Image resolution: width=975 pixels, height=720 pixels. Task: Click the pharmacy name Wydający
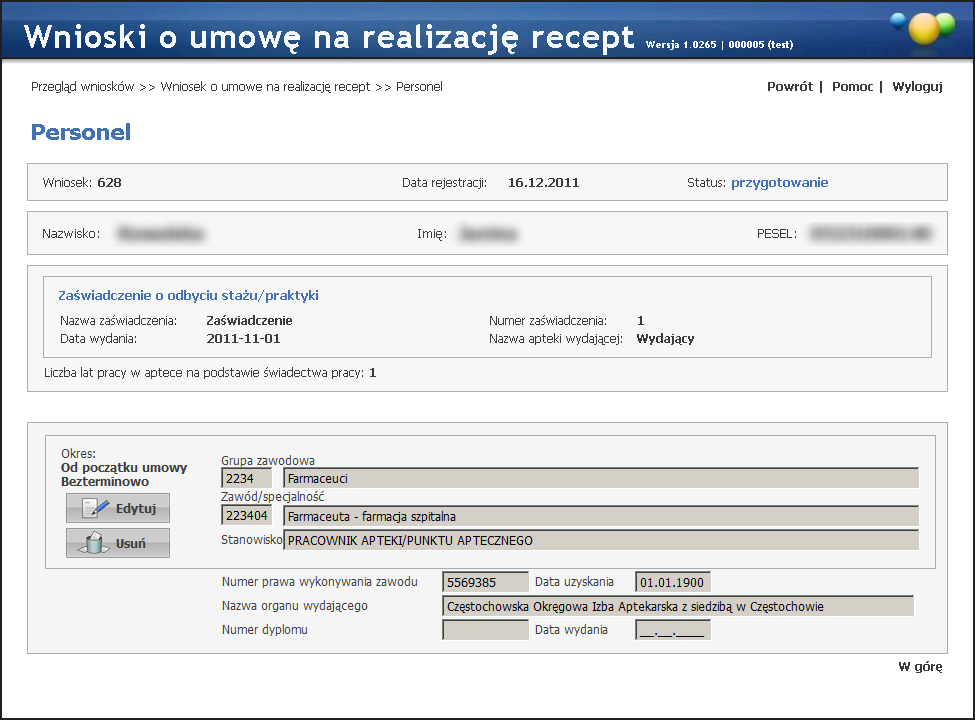665,338
